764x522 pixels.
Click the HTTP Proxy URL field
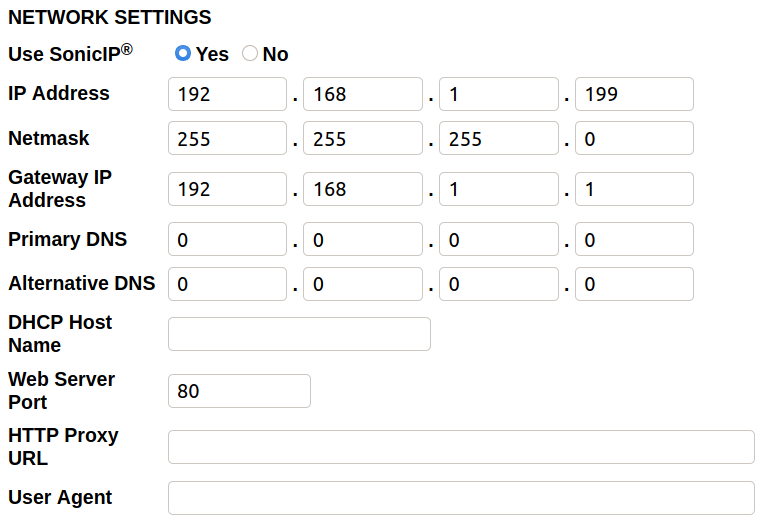pyautogui.click(x=461, y=447)
